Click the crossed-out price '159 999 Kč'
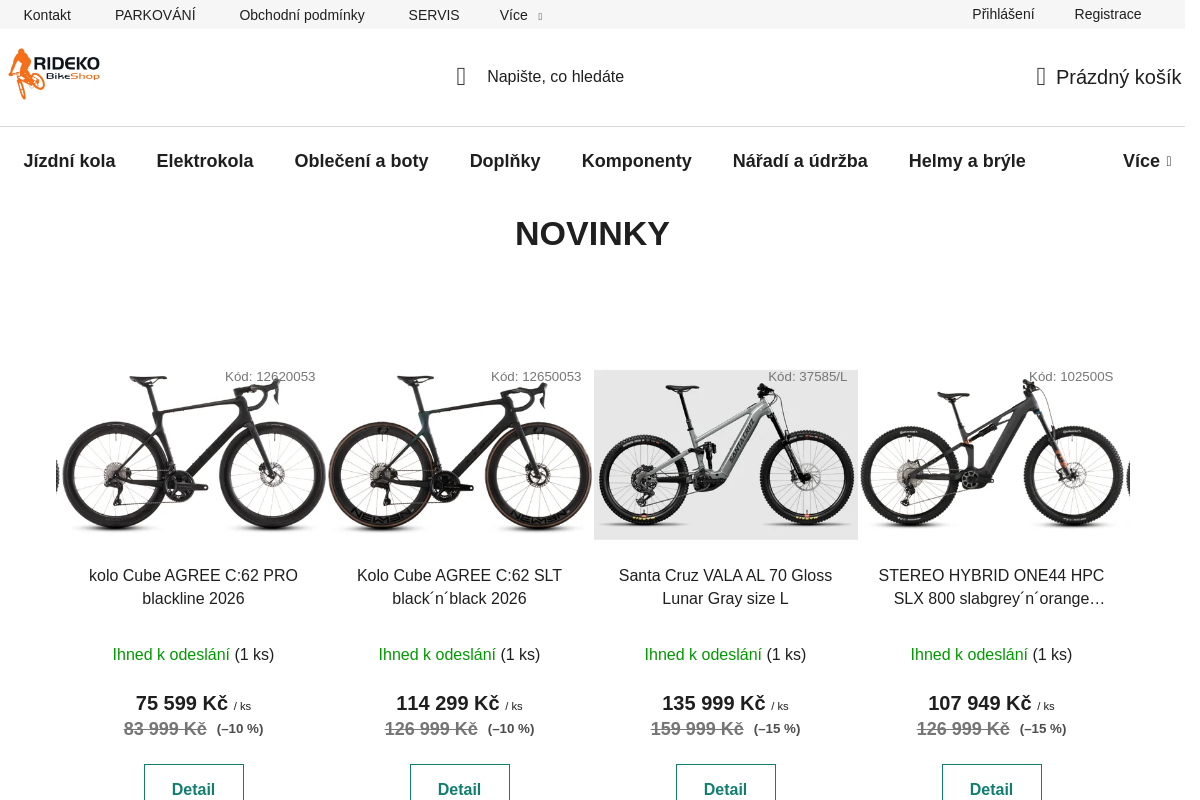This screenshot has width=1200, height=800. click(697, 729)
